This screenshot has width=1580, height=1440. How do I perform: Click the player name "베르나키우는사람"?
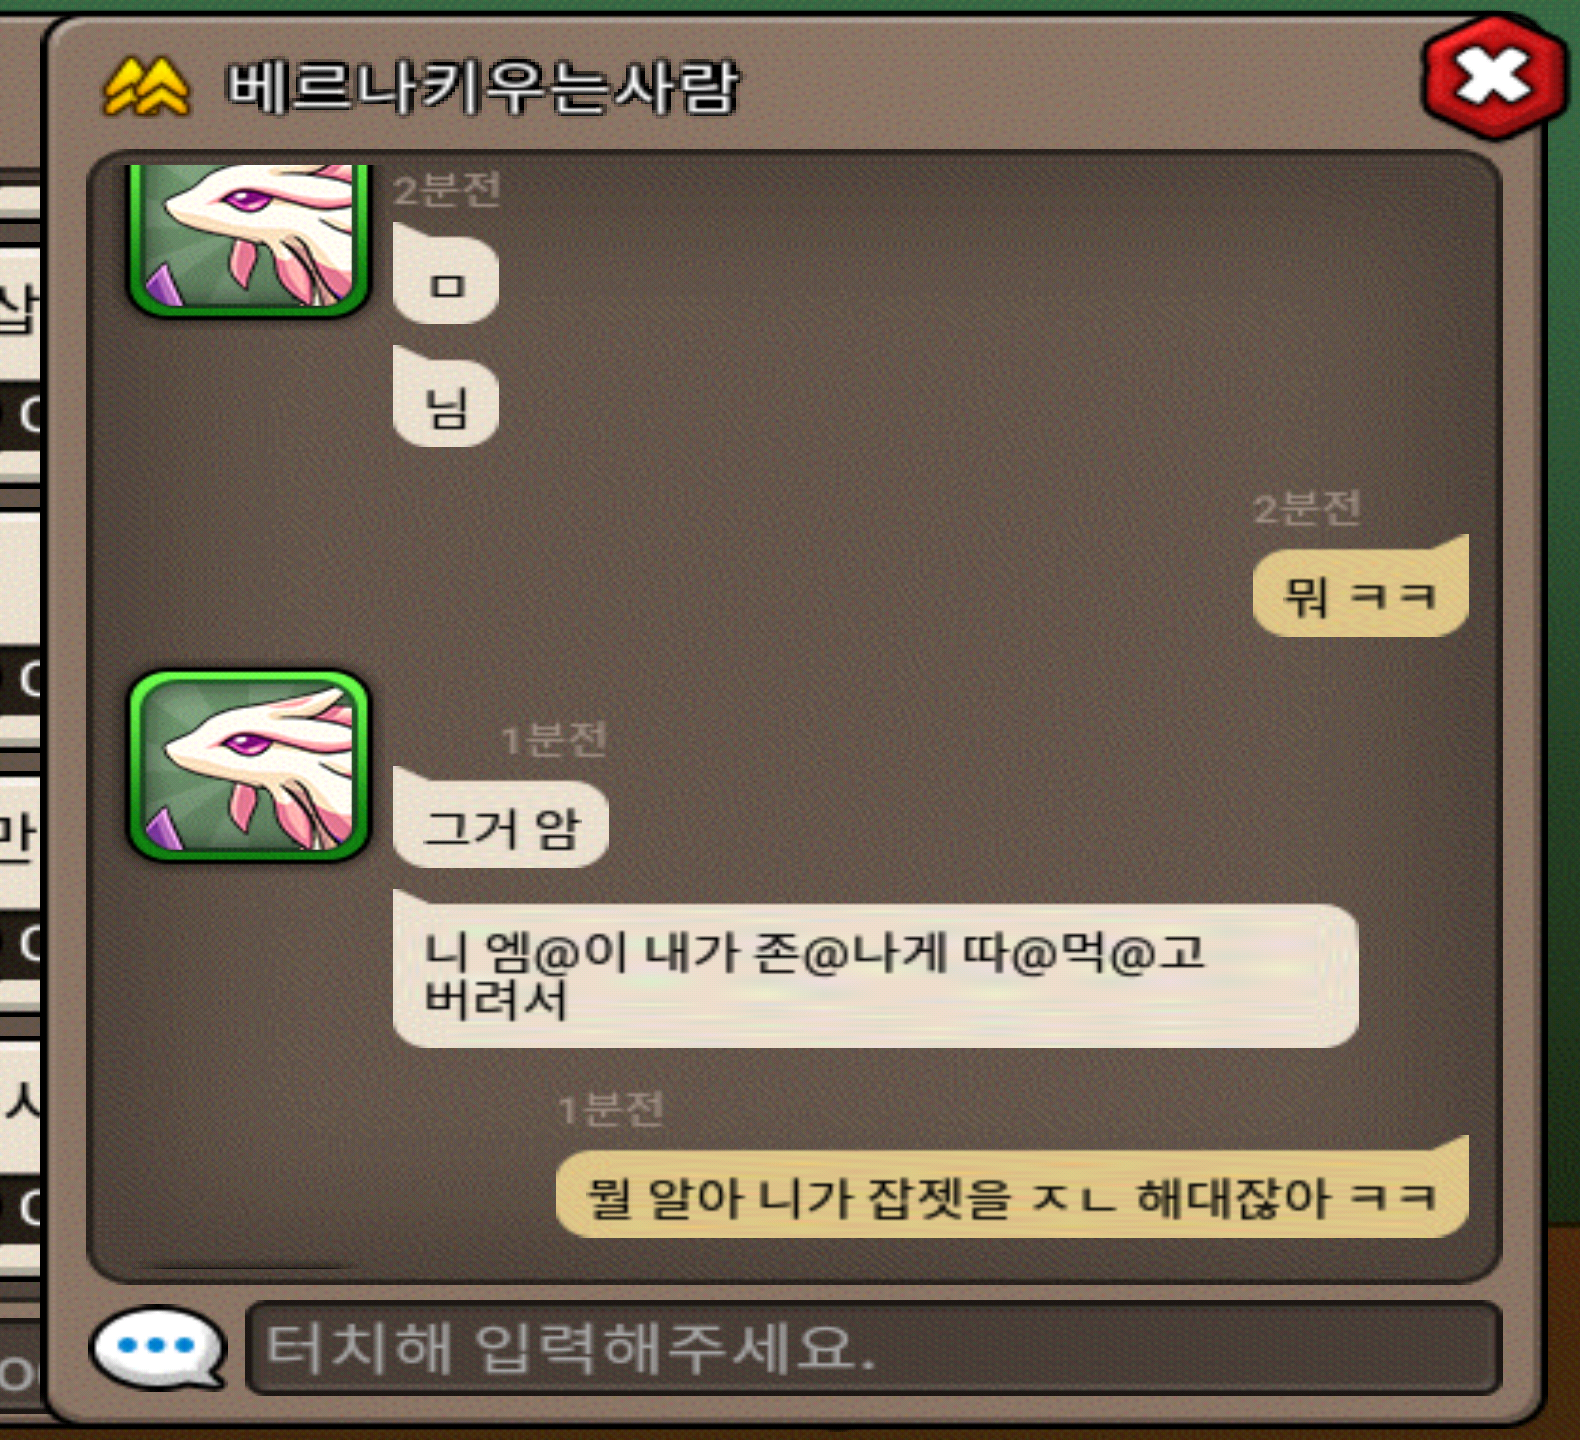pos(483,87)
